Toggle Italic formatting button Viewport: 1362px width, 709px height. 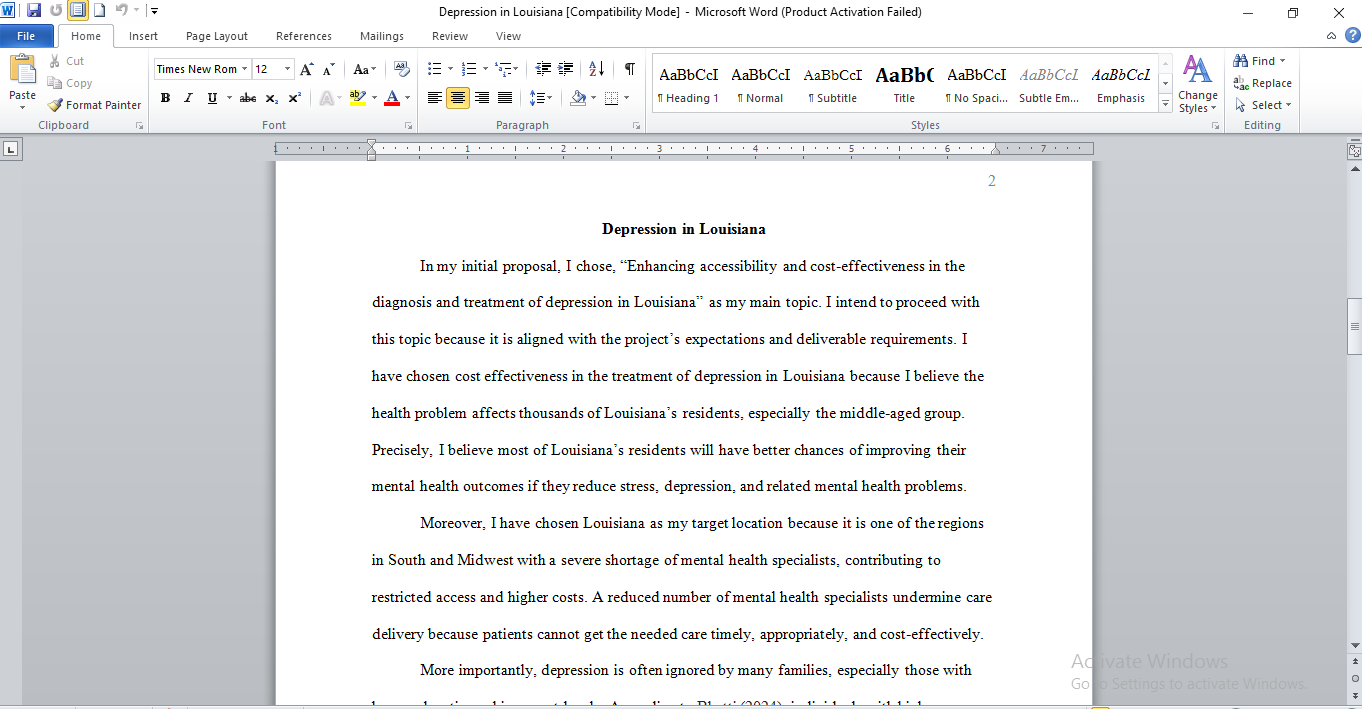coord(188,98)
